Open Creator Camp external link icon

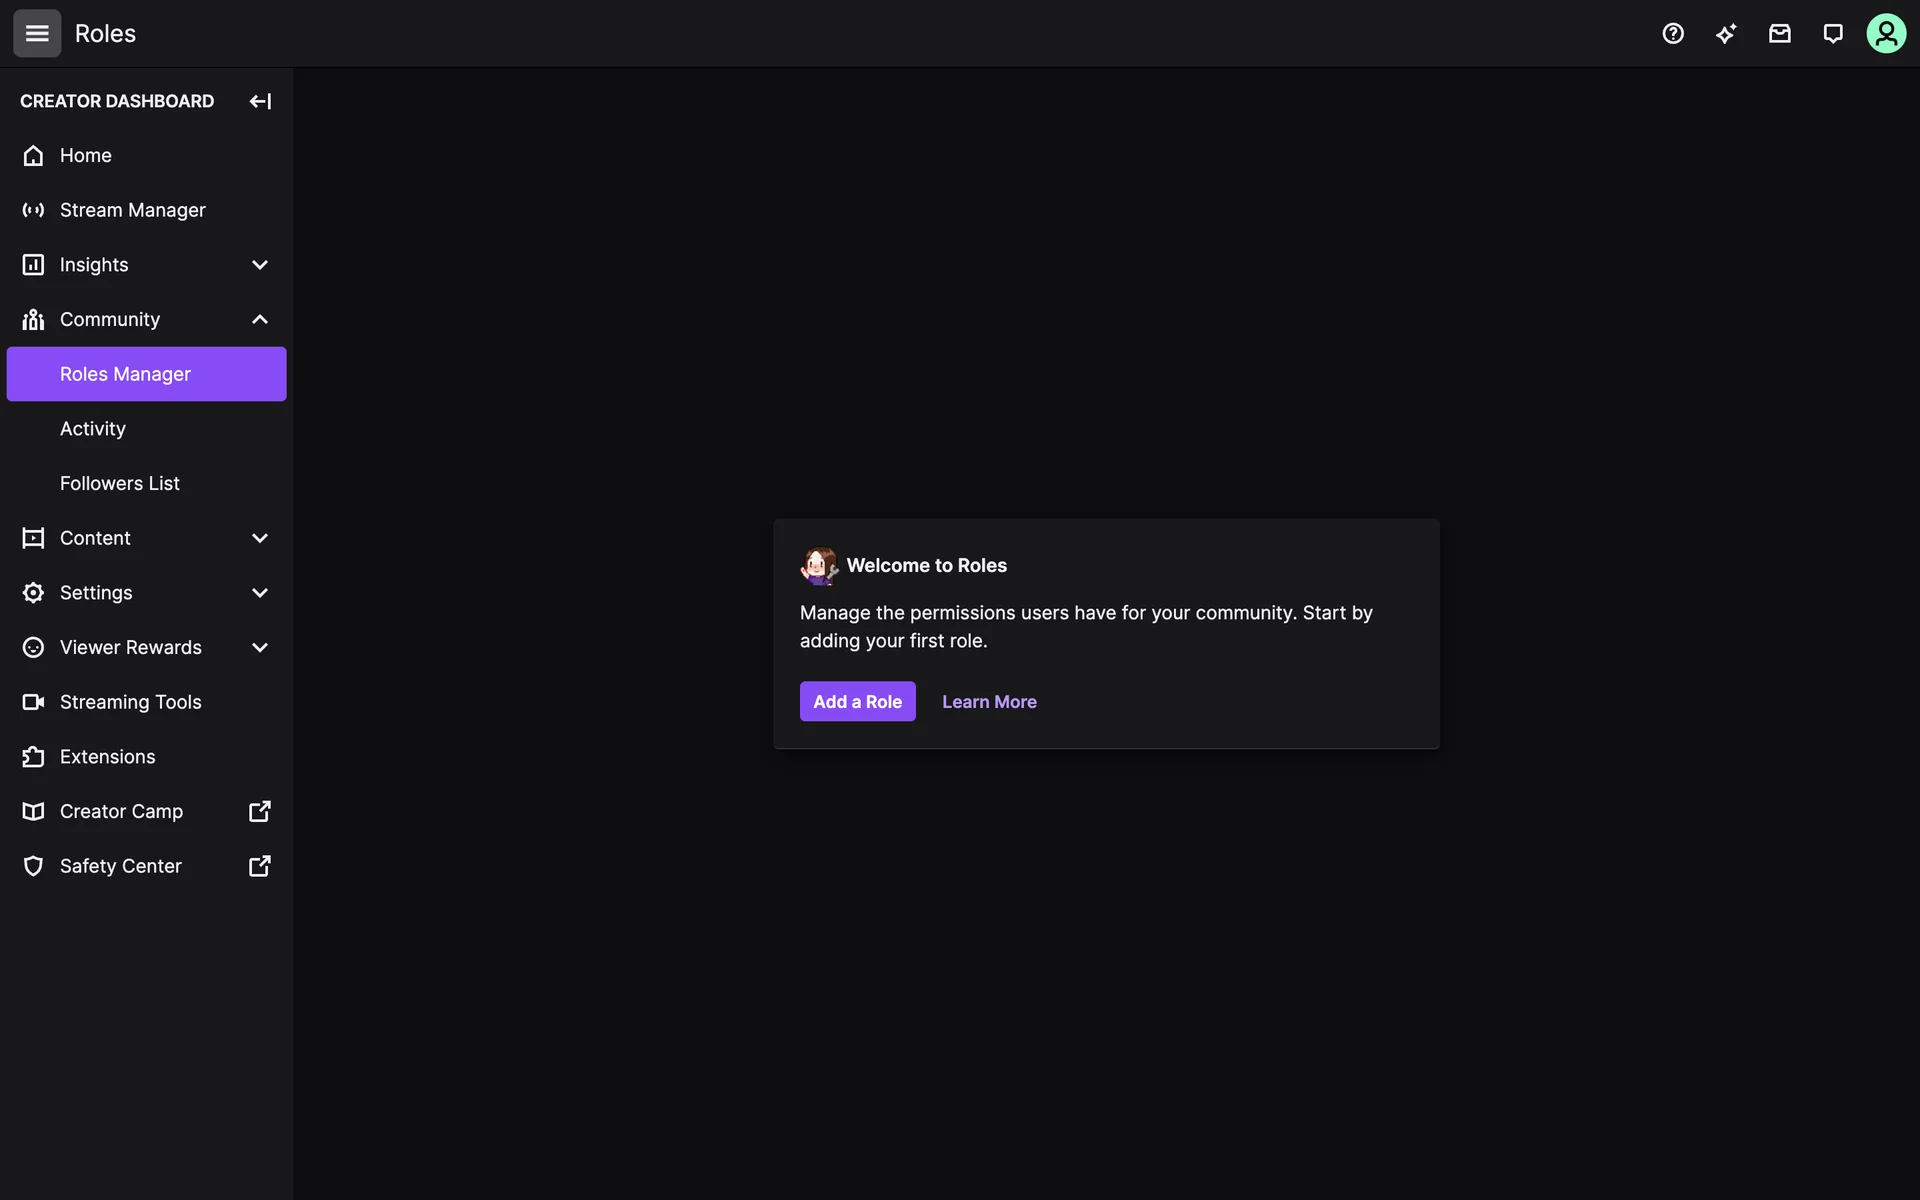[x=260, y=811]
